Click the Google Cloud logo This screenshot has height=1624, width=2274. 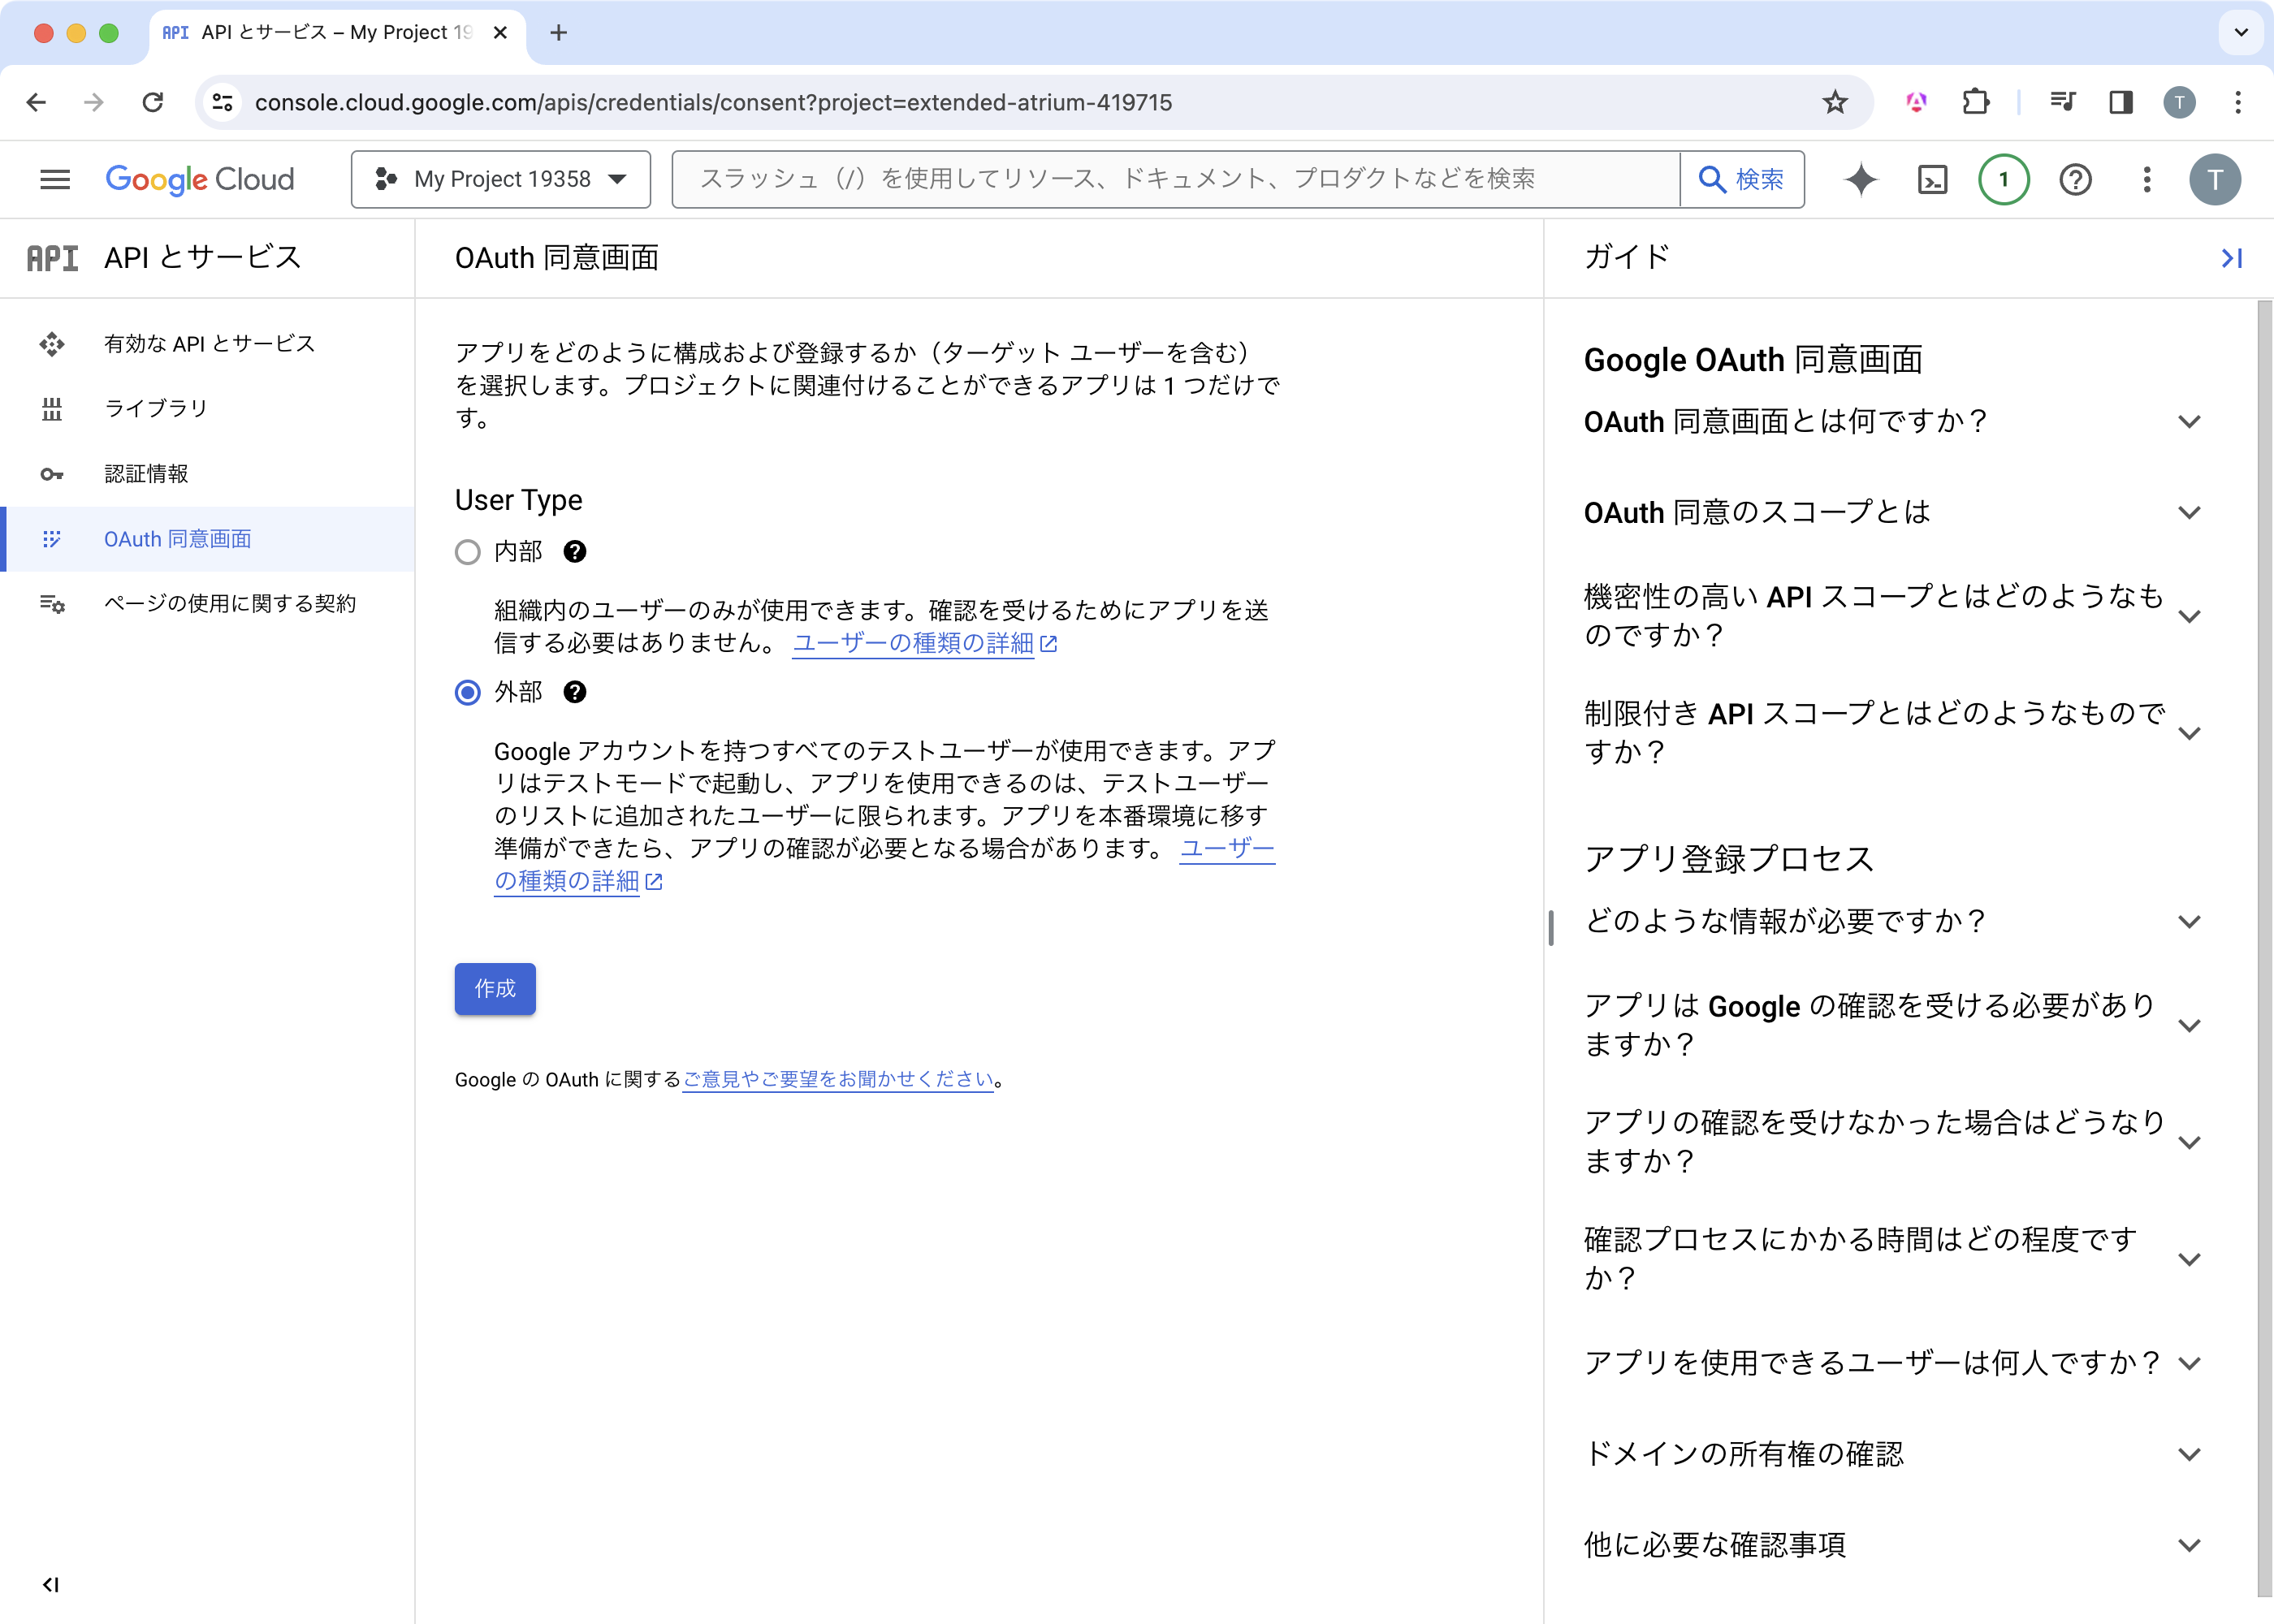tap(200, 179)
